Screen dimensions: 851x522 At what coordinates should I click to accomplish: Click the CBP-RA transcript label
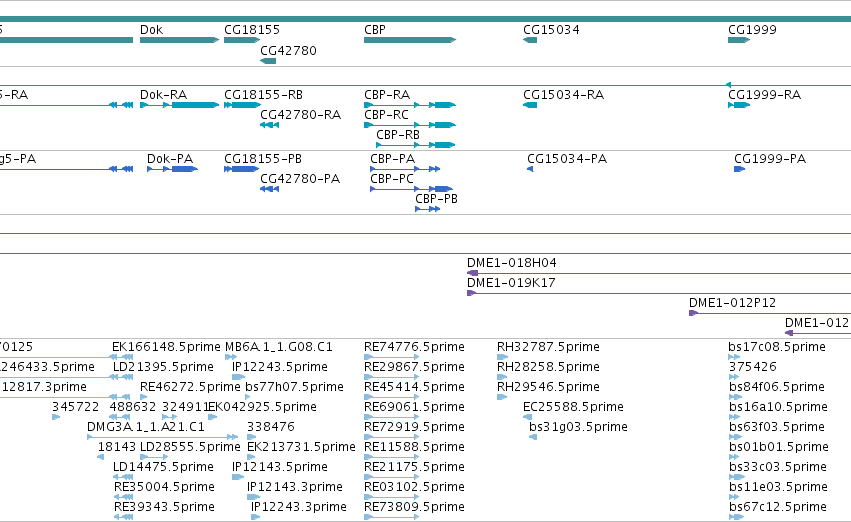[387, 94]
